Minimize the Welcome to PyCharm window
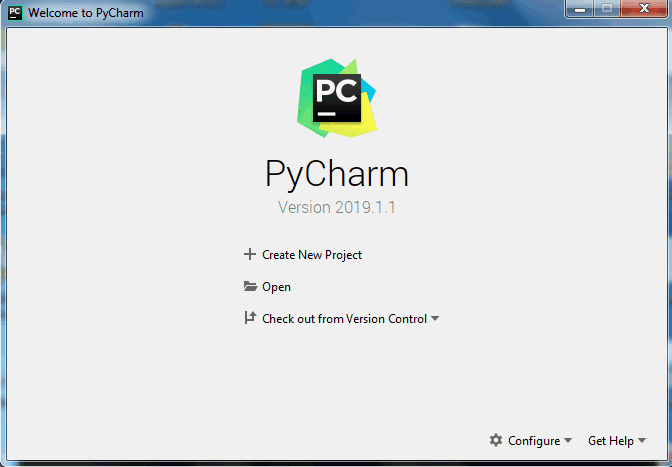 [x=580, y=9]
